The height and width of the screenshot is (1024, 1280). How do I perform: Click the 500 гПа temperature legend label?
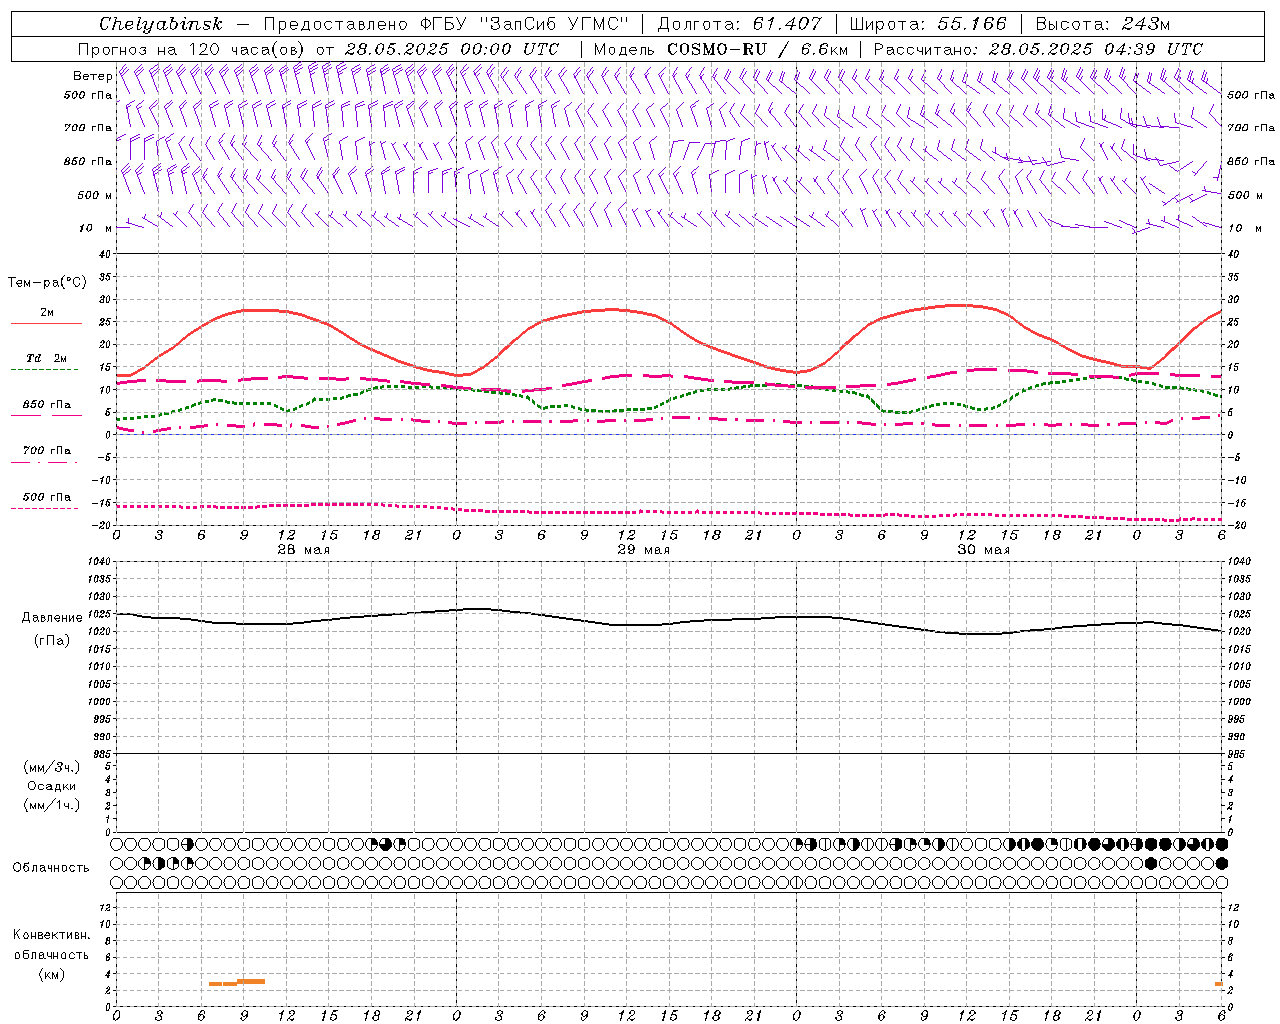coord(47,497)
